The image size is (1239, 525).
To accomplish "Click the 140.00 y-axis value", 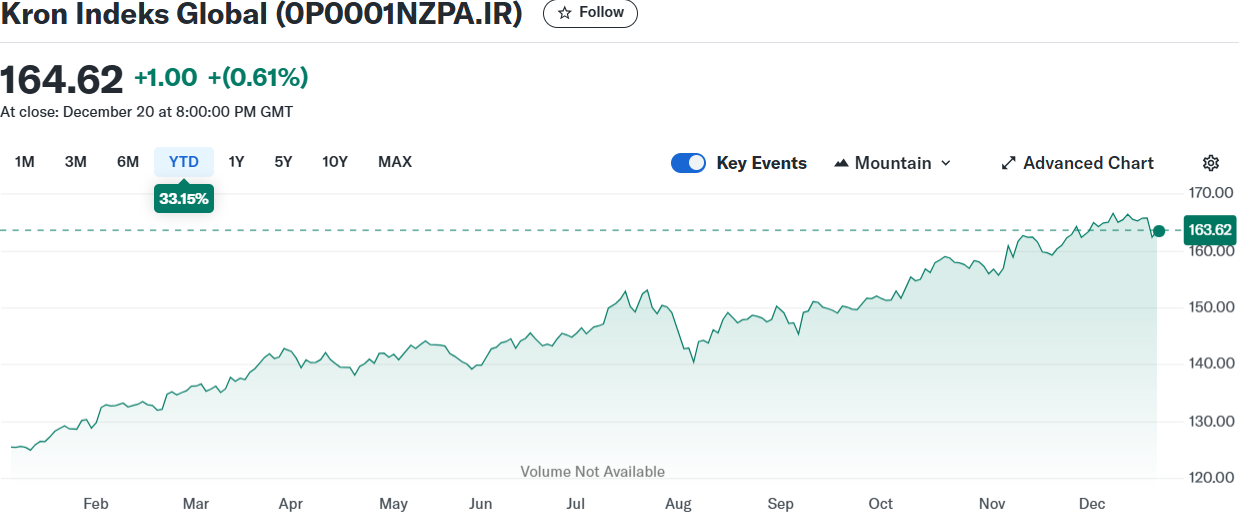I will click(x=1210, y=363).
